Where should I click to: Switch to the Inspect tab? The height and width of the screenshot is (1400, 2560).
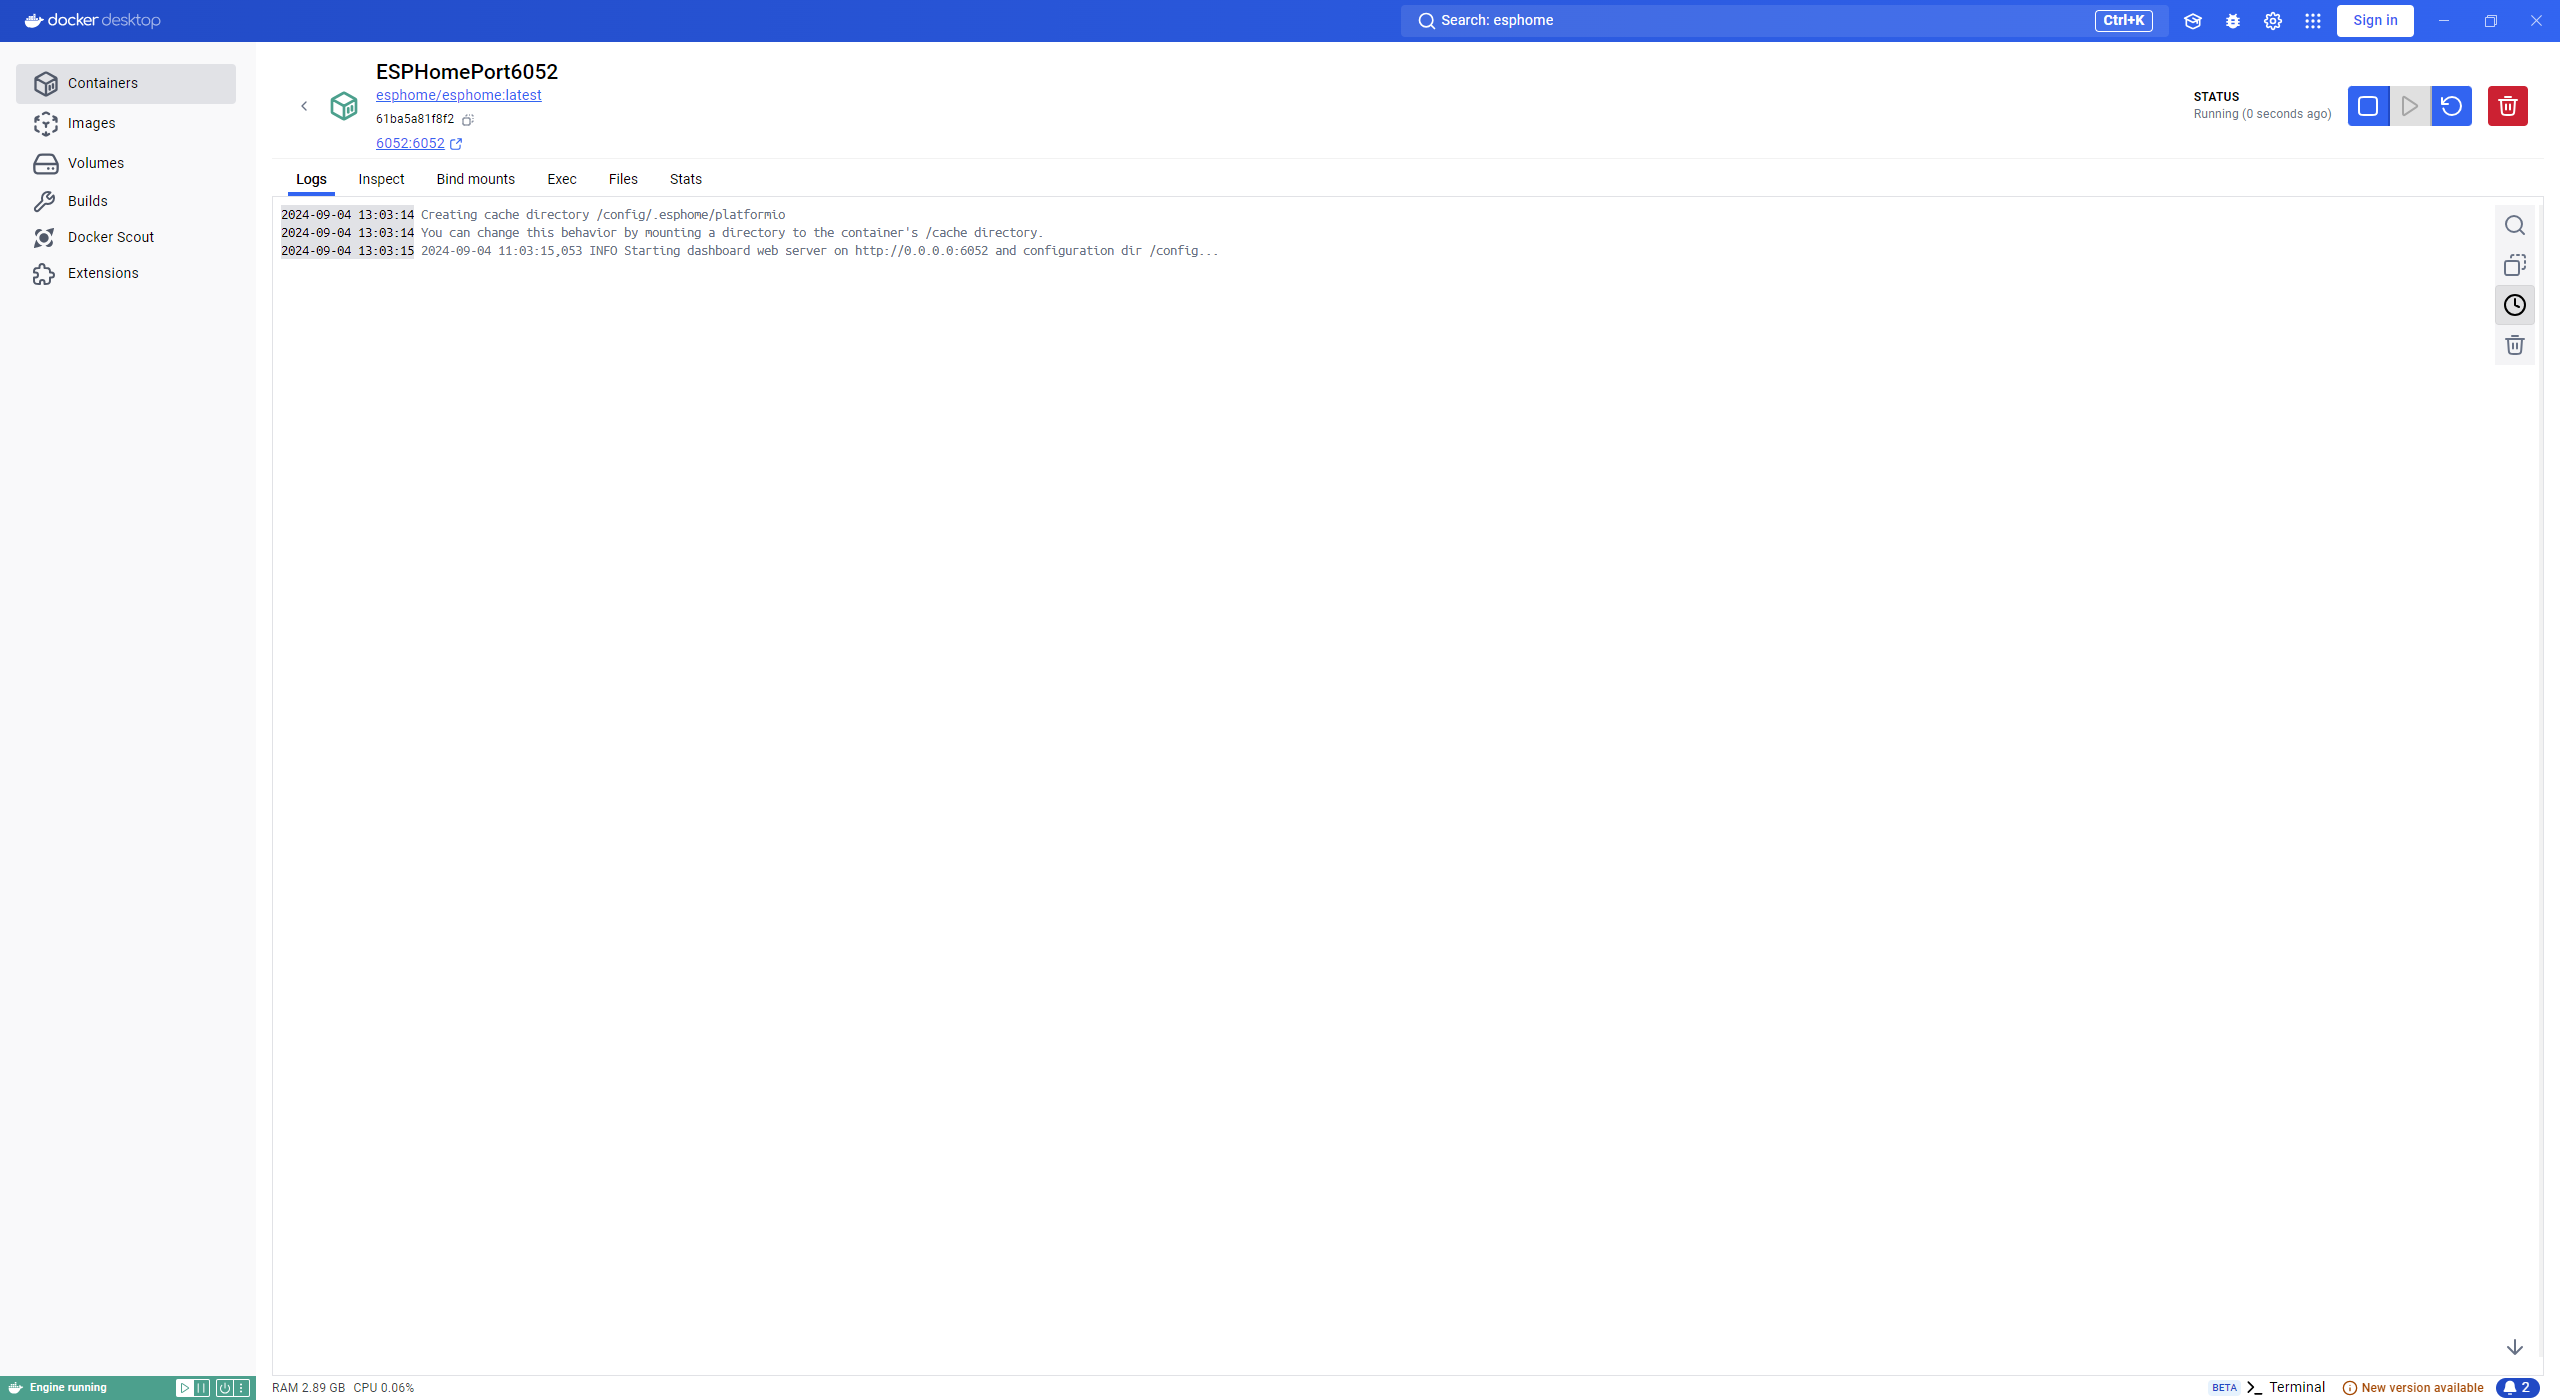point(381,179)
